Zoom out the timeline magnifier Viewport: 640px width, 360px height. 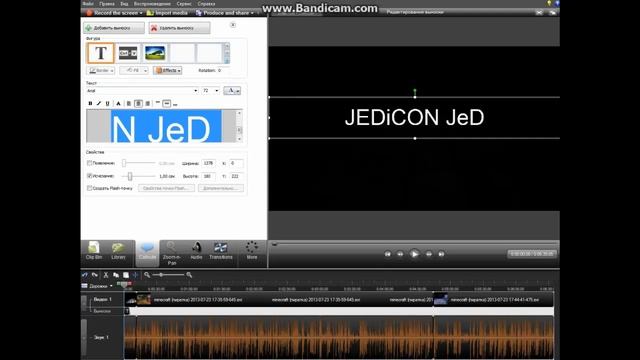(x=147, y=275)
